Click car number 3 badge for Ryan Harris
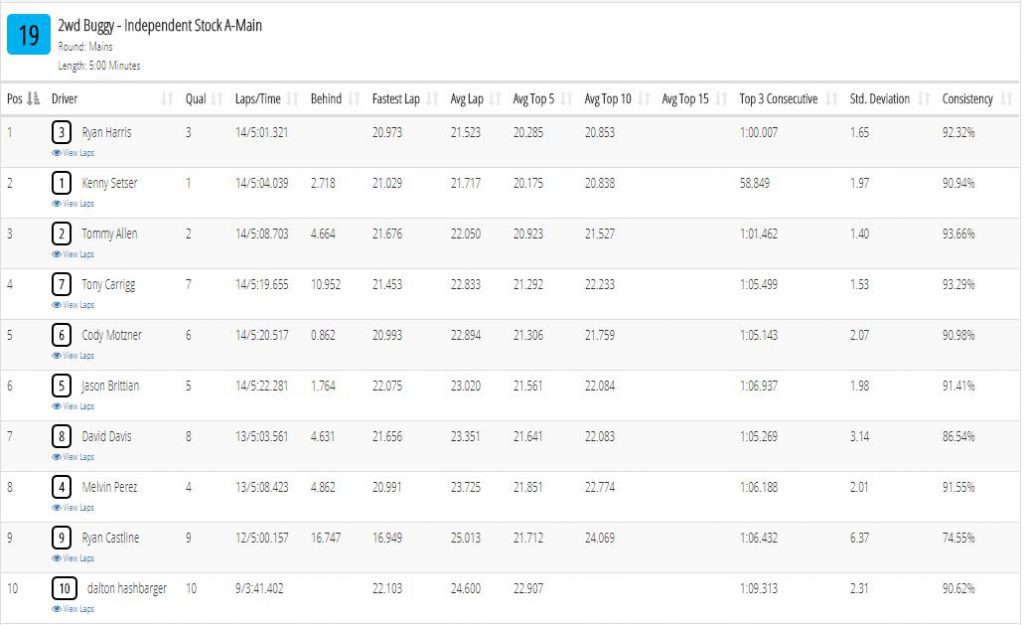1024x625 pixels. point(61,133)
